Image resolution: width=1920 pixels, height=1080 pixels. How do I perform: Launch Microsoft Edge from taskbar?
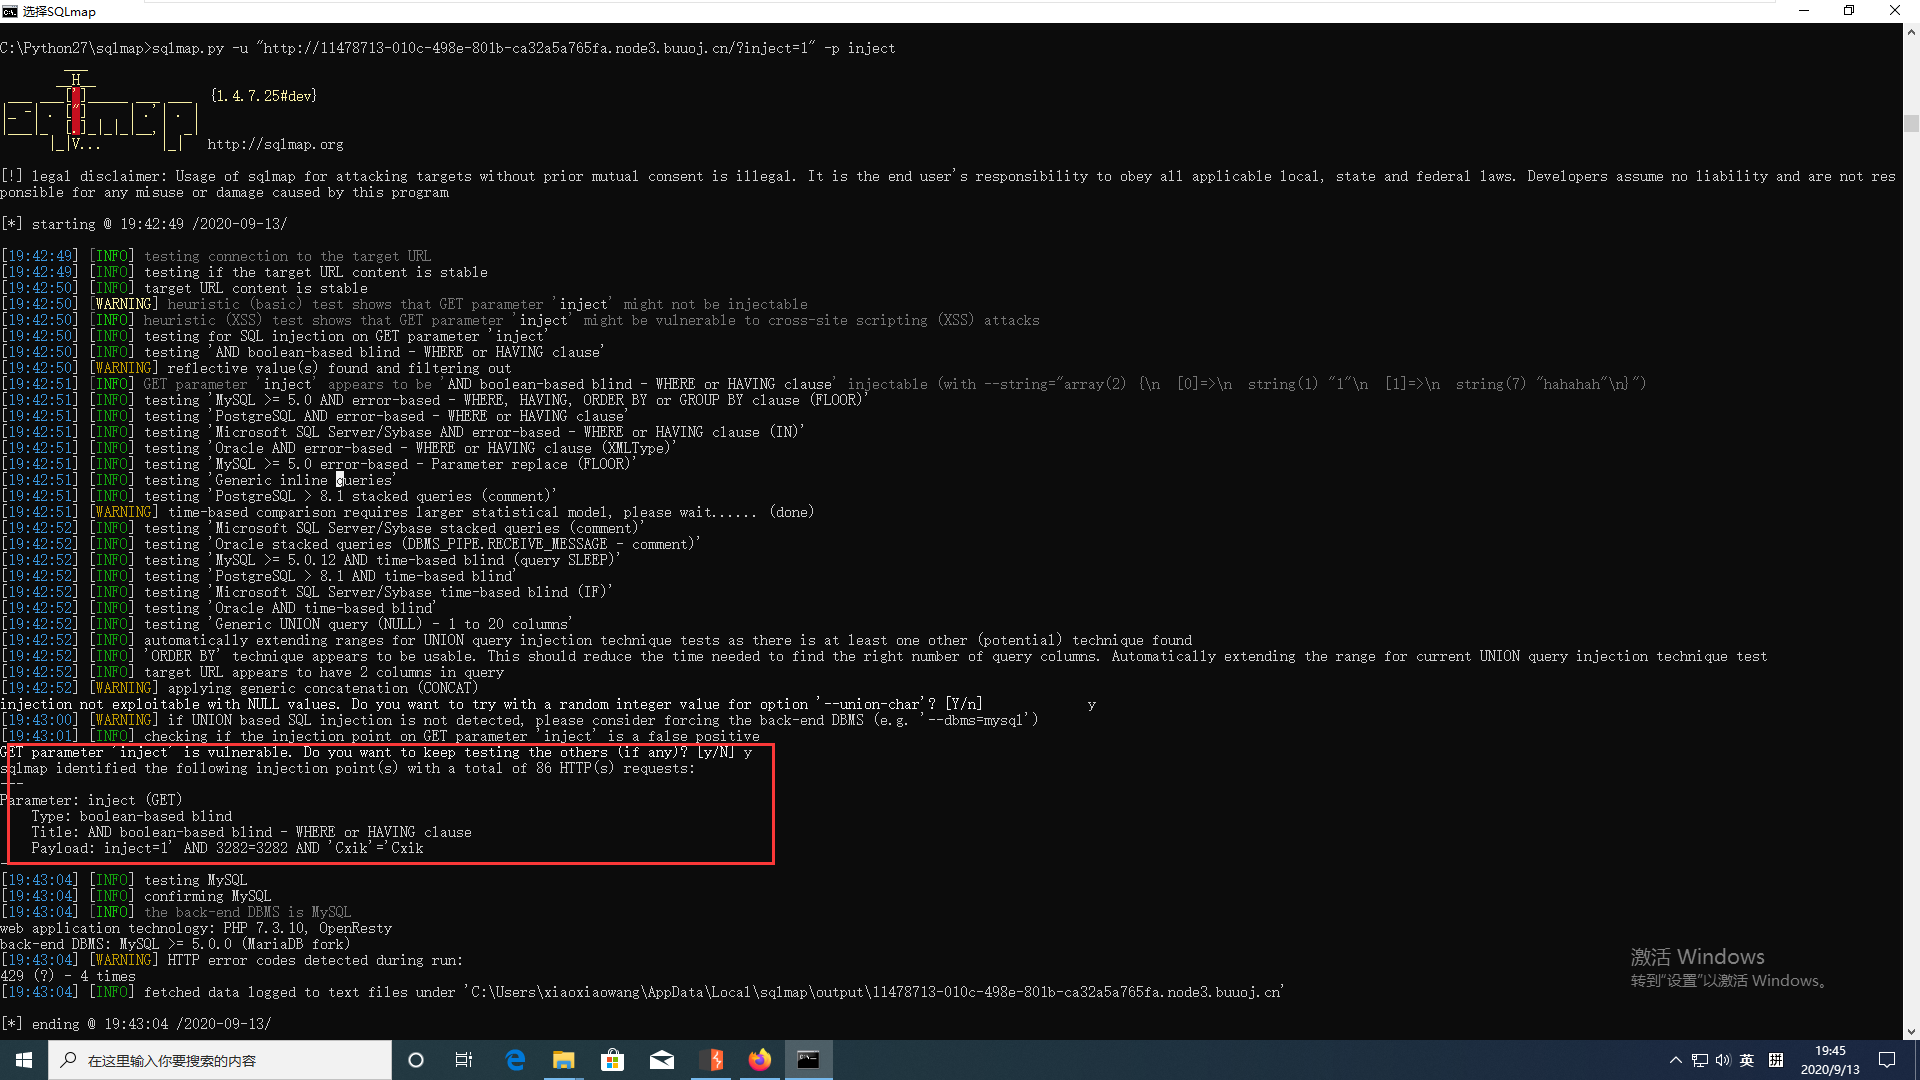515,1060
